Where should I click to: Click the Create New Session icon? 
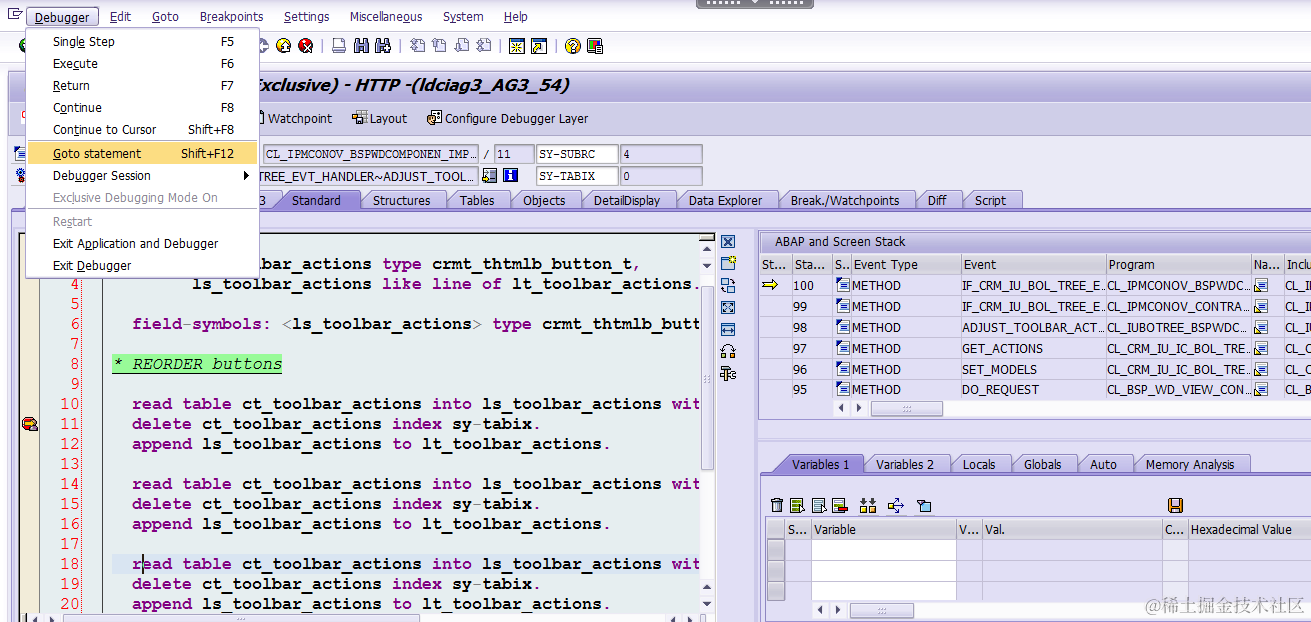516,46
